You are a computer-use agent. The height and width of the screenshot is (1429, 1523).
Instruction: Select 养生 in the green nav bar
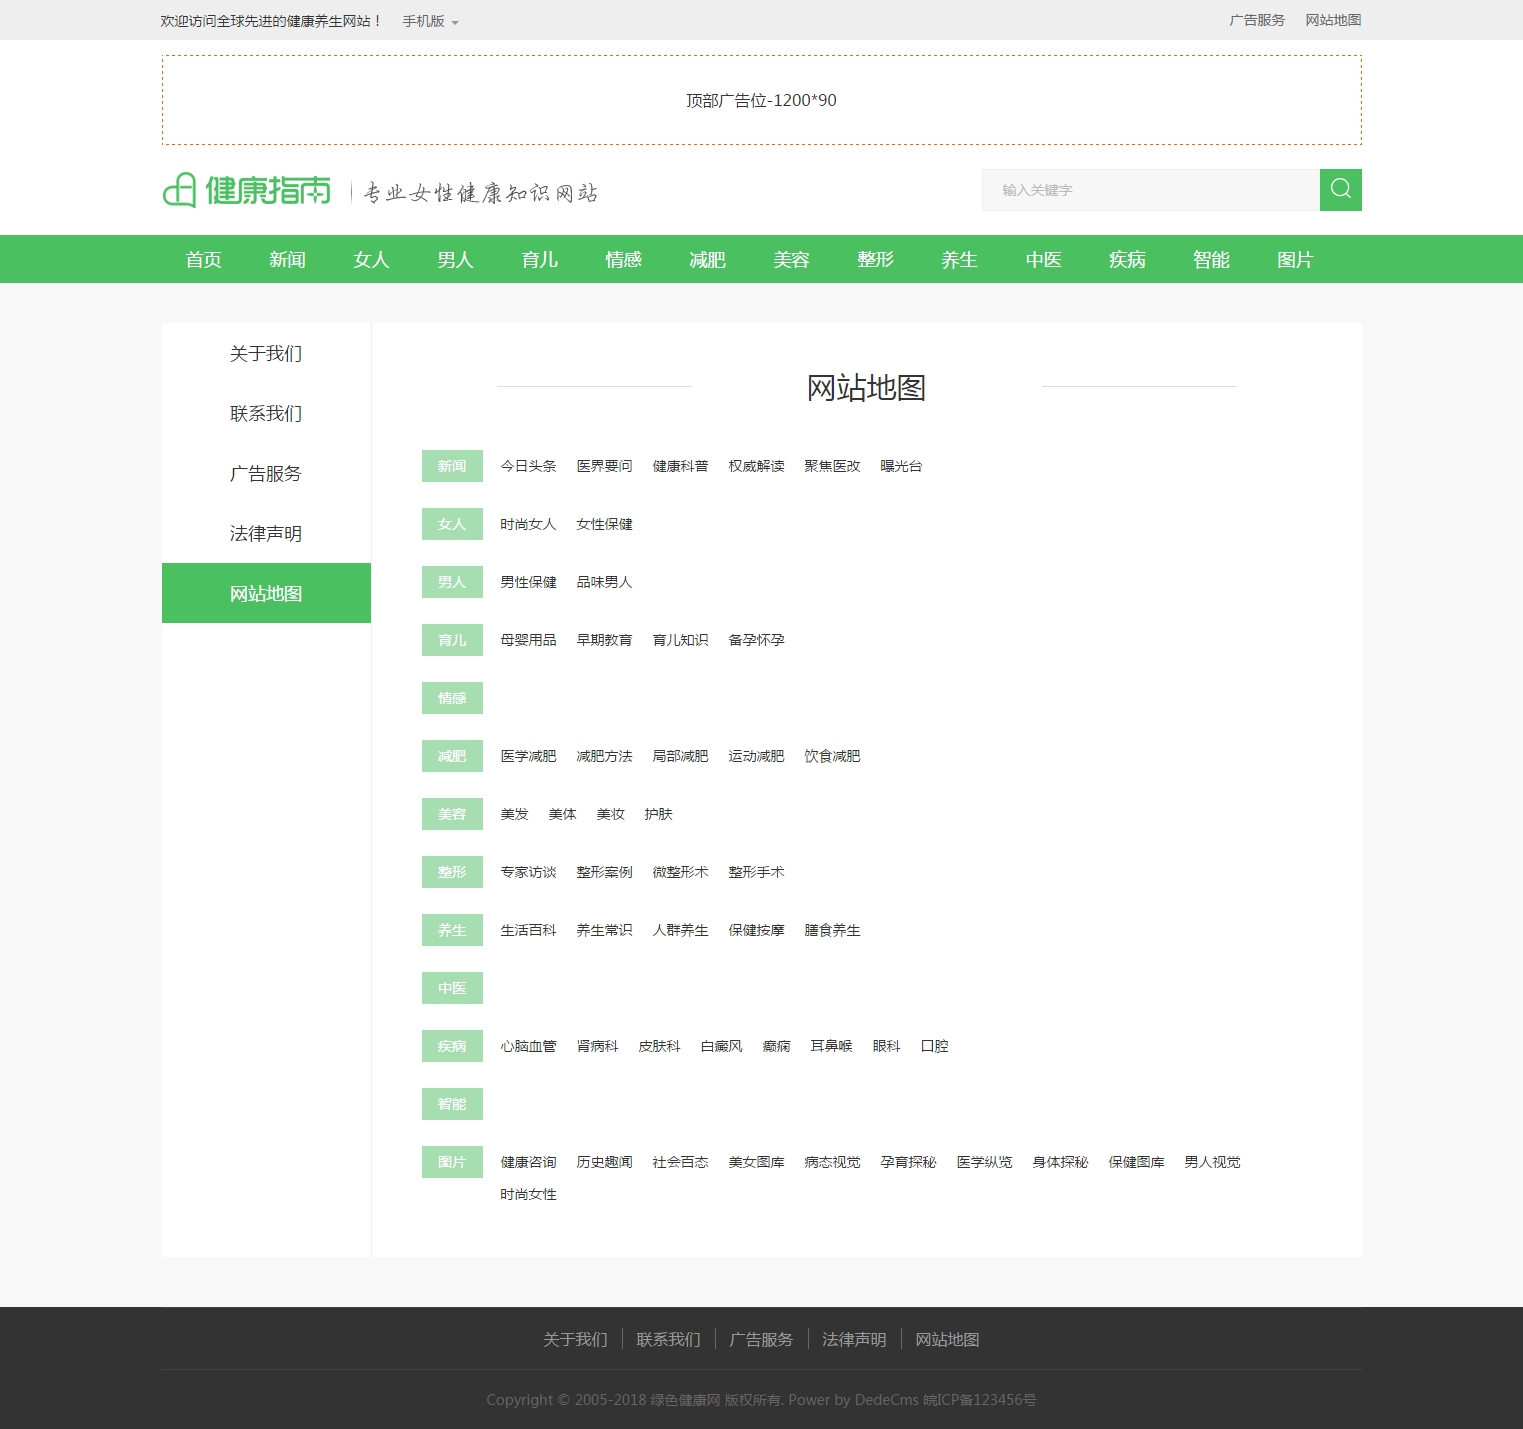959,260
